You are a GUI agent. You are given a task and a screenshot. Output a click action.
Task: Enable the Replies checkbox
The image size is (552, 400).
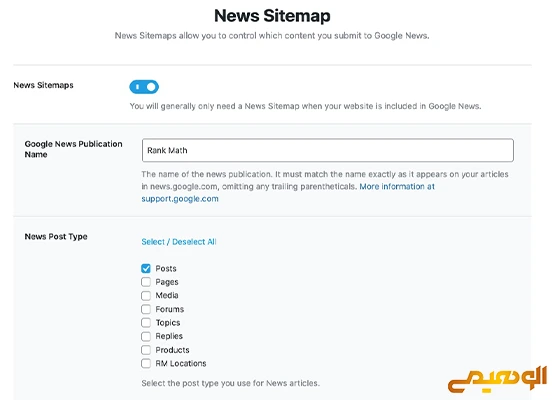146,336
